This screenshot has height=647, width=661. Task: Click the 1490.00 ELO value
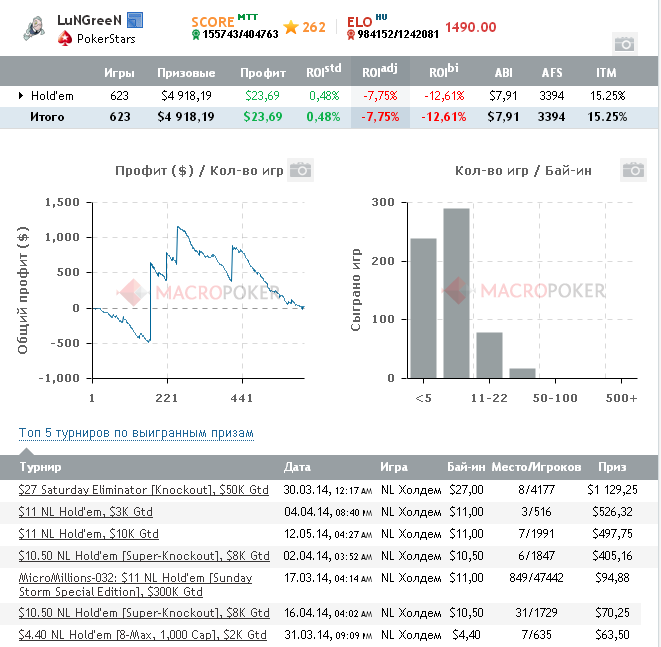pos(470,27)
